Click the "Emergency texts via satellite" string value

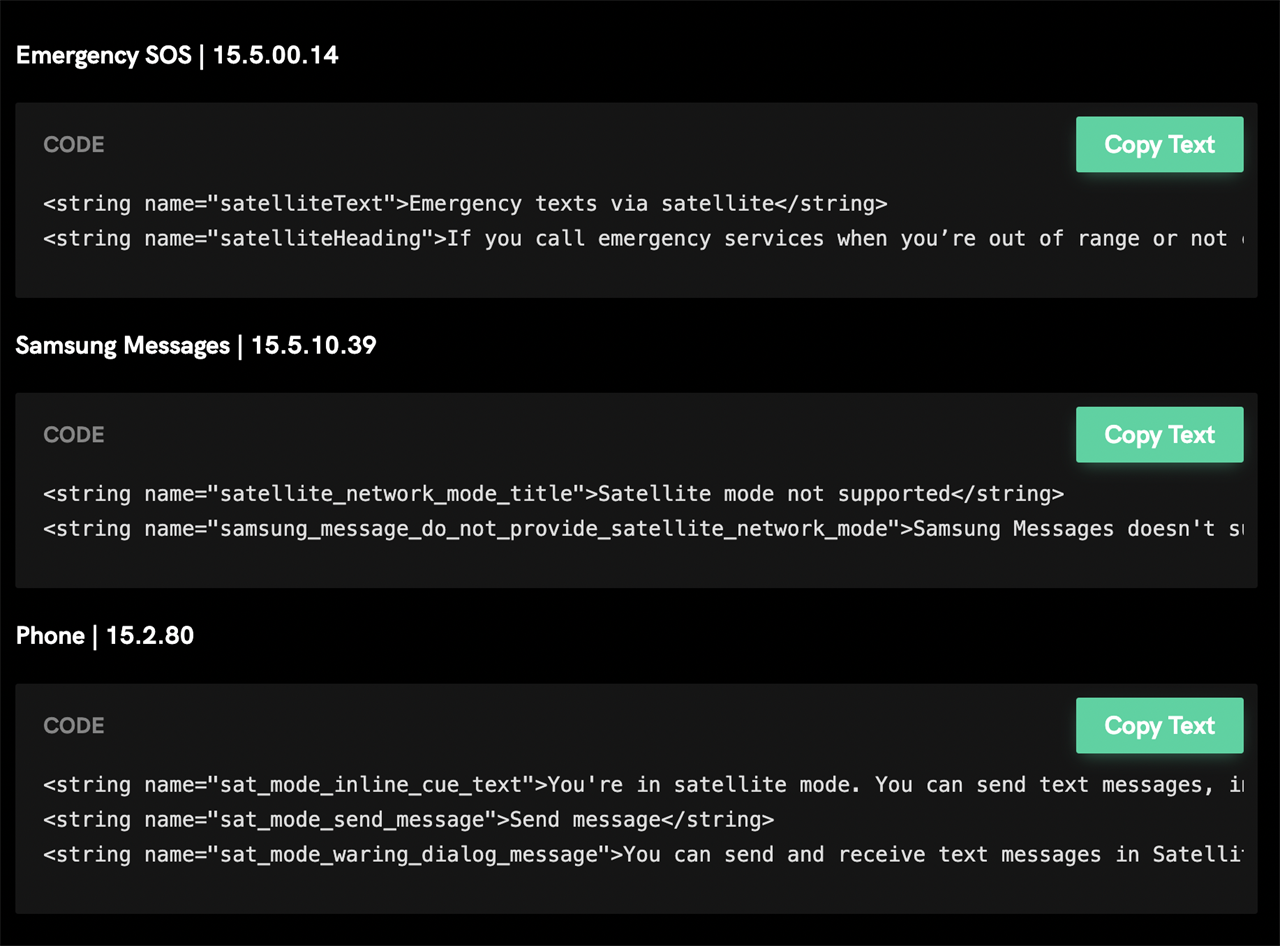tap(591, 204)
